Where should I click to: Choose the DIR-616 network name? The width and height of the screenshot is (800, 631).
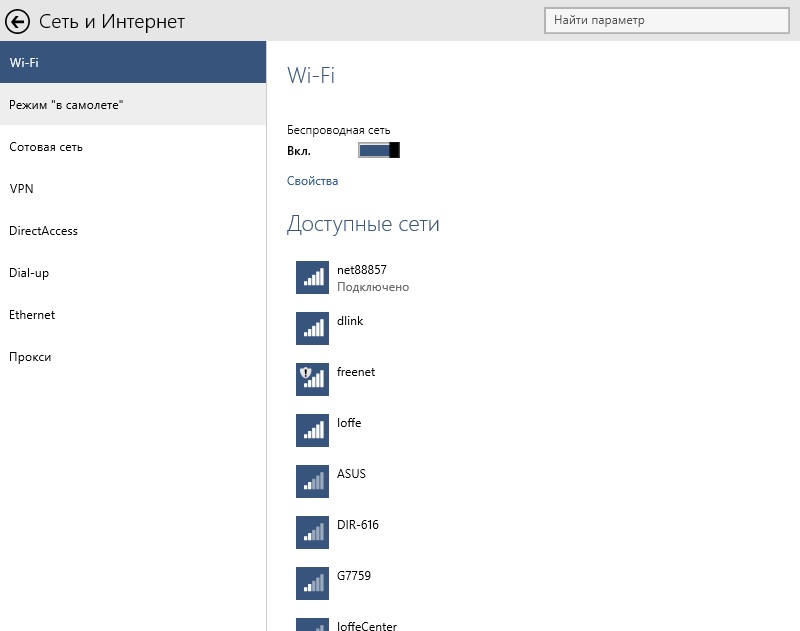click(x=358, y=525)
